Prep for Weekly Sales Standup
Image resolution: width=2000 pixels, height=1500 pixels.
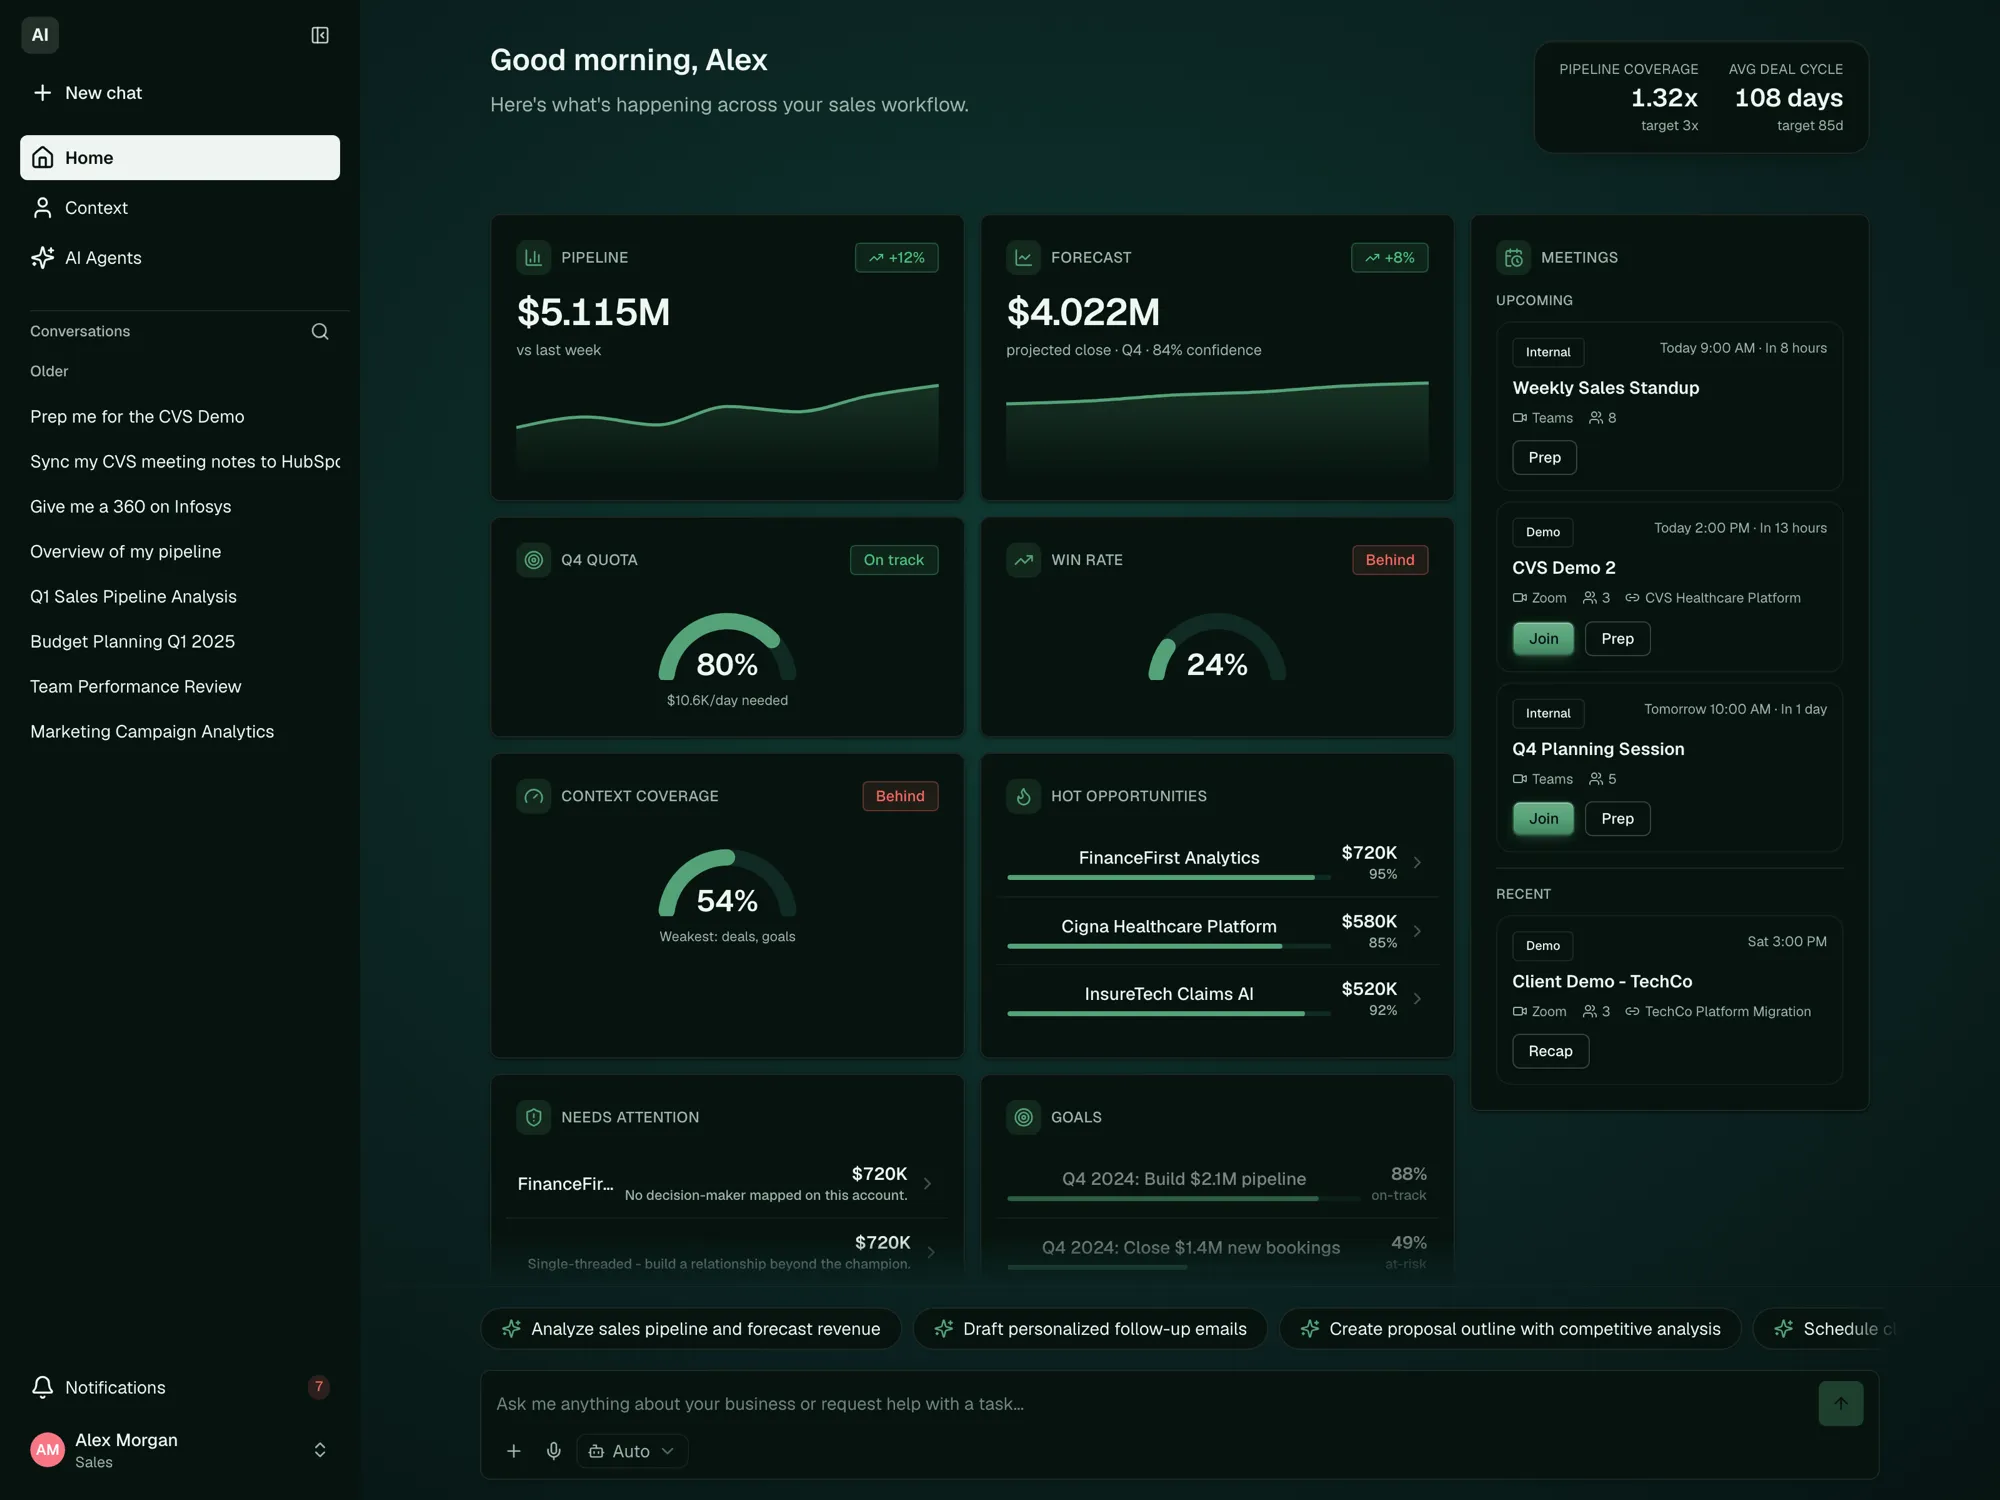tap(1544, 457)
